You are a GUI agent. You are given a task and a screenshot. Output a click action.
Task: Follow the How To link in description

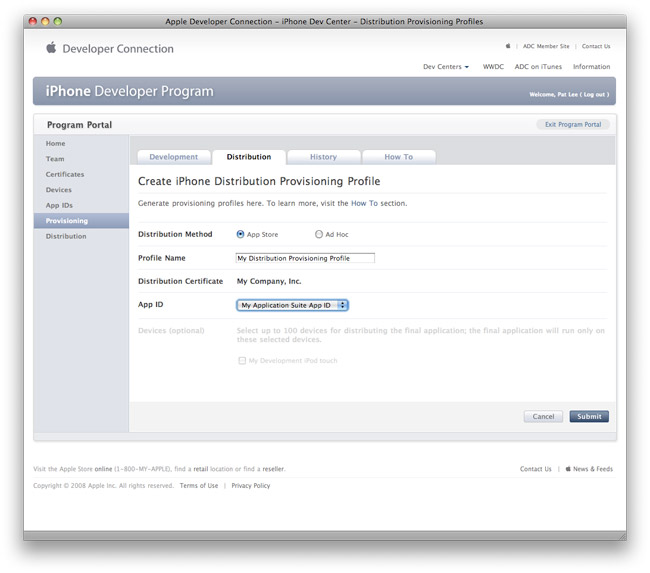point(364,203)
